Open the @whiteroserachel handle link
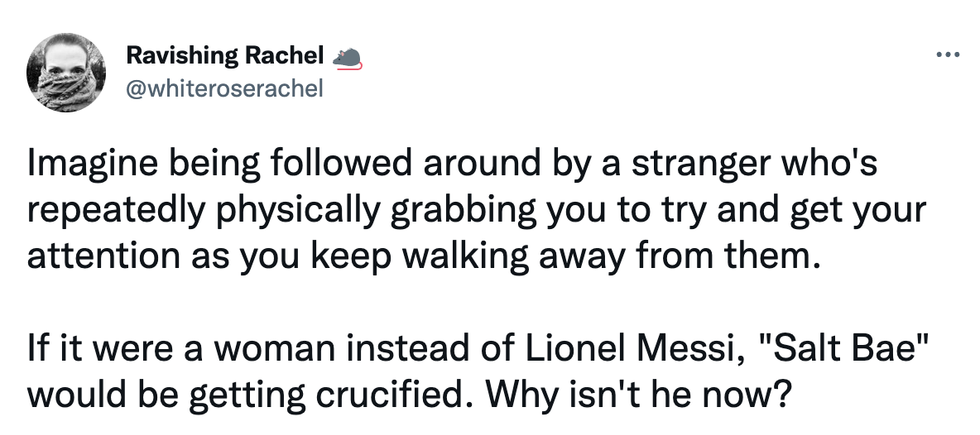 tap(225, 89)
